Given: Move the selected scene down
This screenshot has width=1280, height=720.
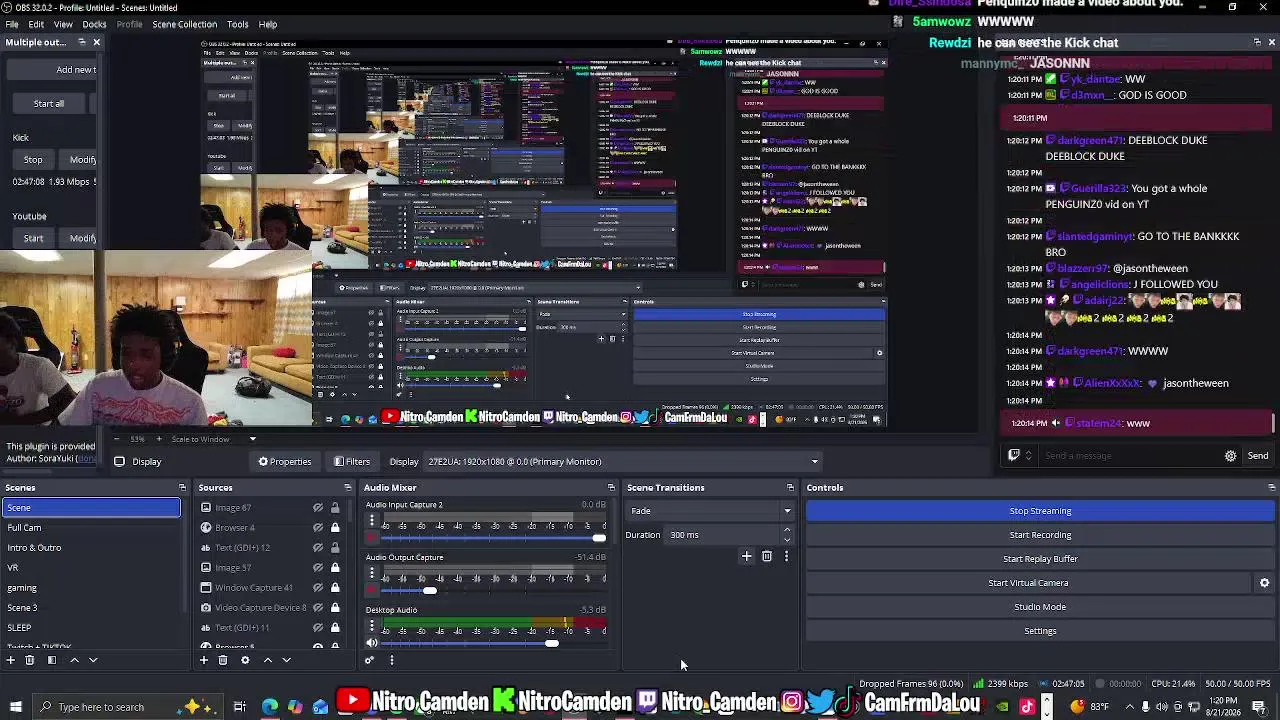Looking at the screenshot, I should (x=93, y=660).
